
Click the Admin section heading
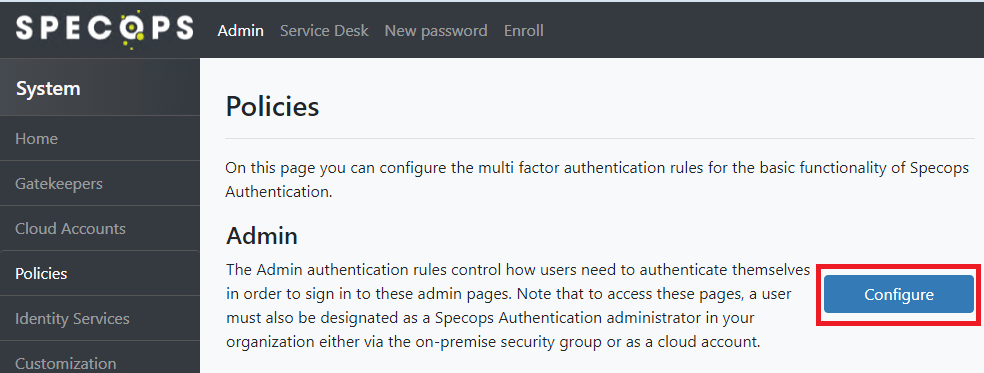[262, 236]
